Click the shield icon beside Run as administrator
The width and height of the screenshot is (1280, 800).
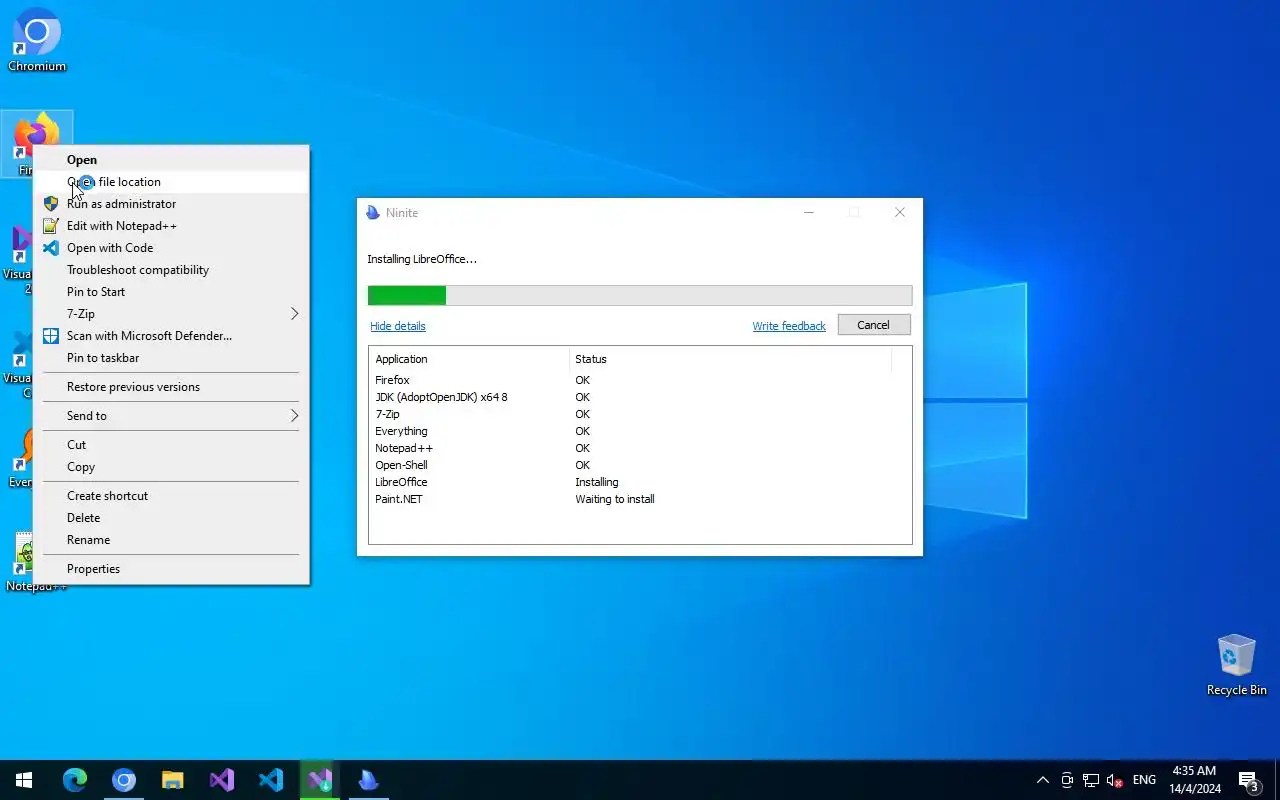point(51,203)
